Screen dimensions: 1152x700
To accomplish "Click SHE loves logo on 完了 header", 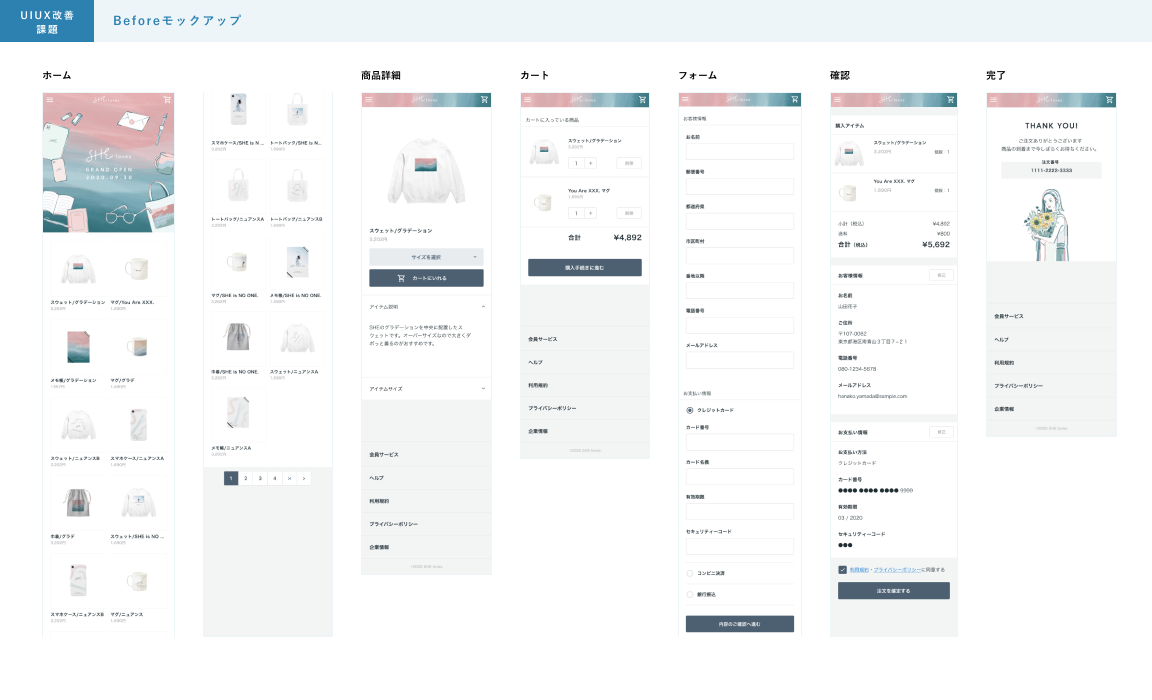I will click(1049, 100).
